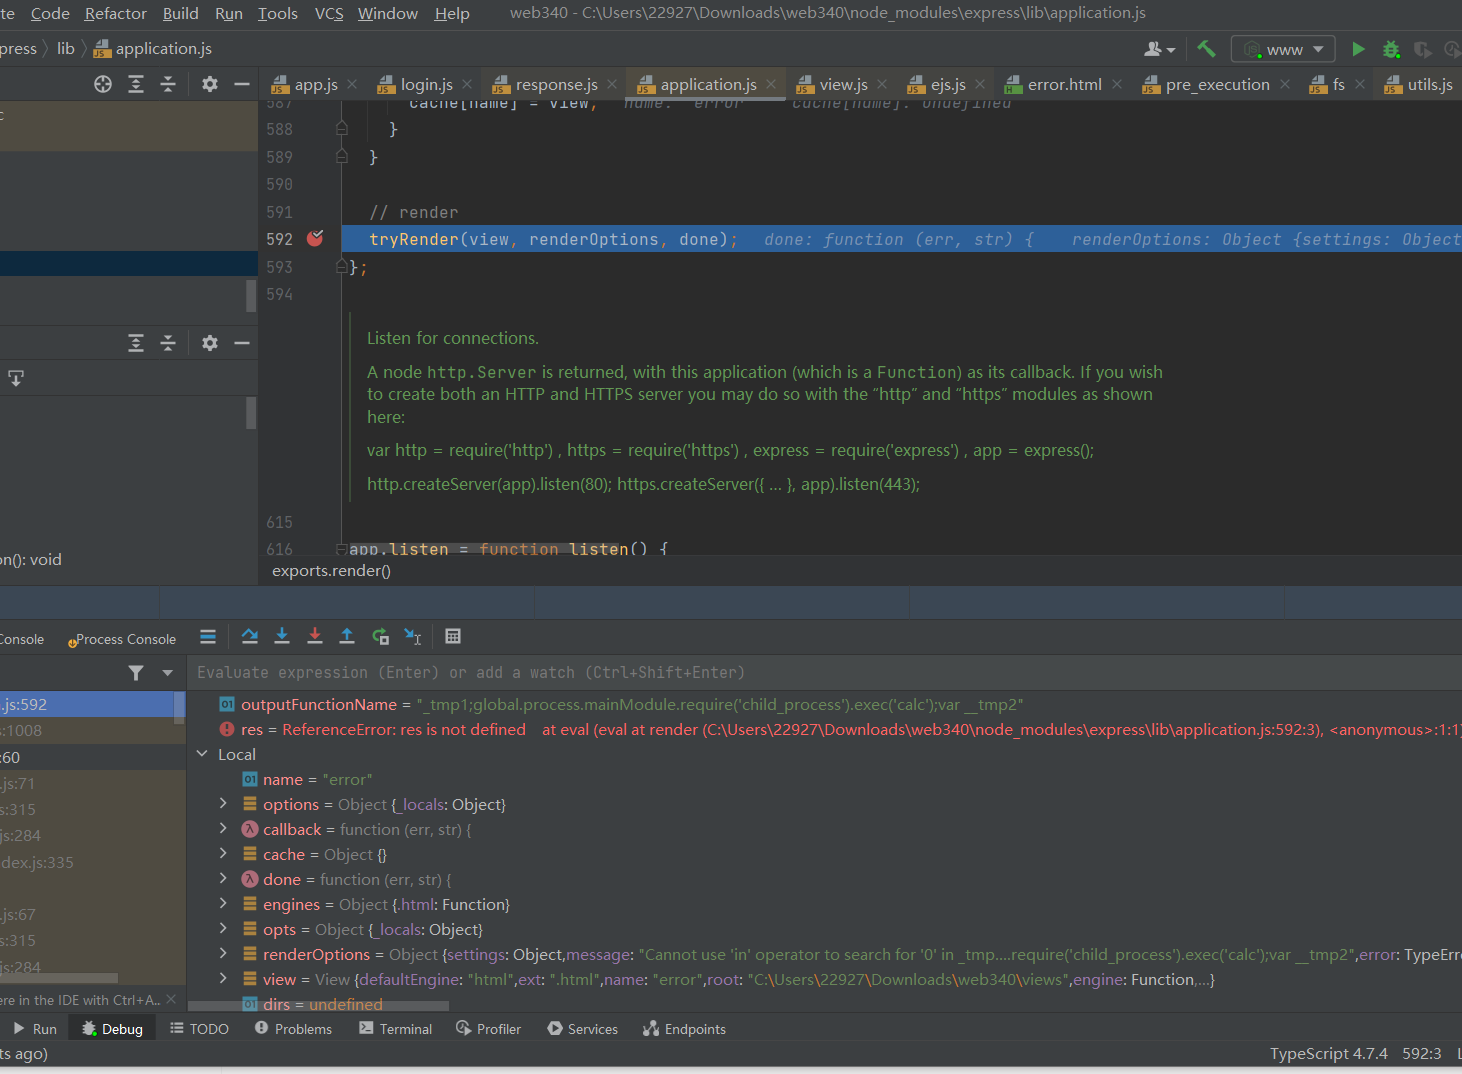Open the frames filter dropdown arrow
1462x1074 pixels.
coord(167,673)
